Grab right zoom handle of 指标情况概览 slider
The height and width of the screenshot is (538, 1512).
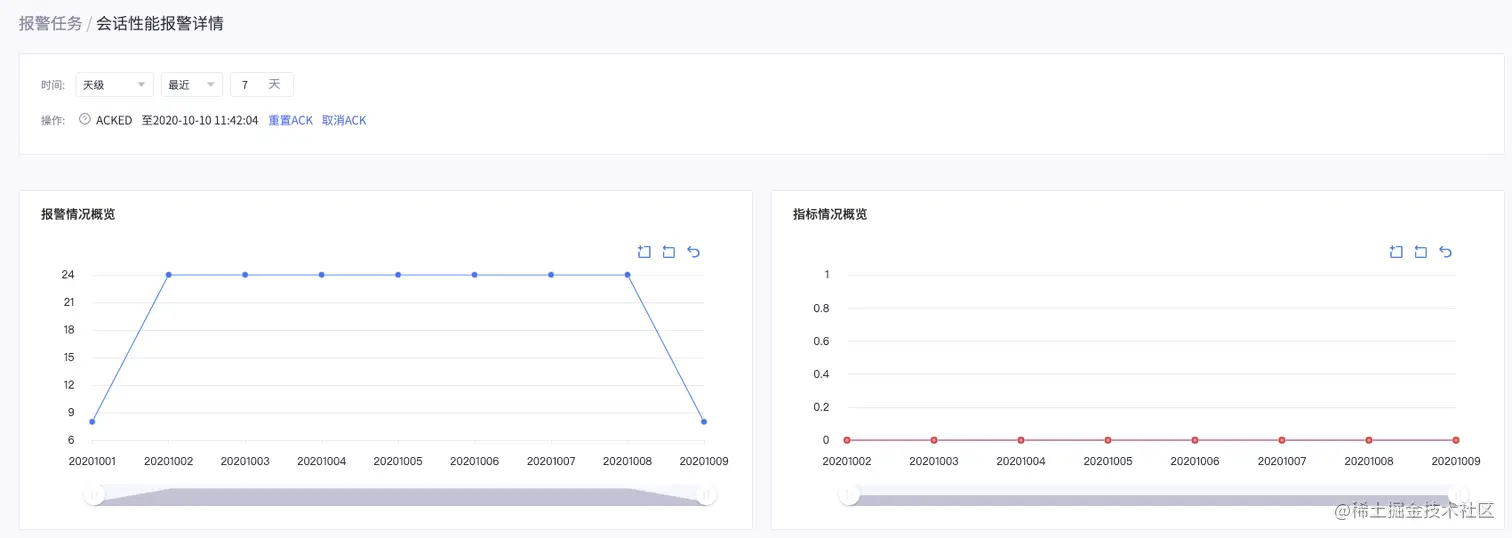pyautogui.click(x=1459, y=495)
